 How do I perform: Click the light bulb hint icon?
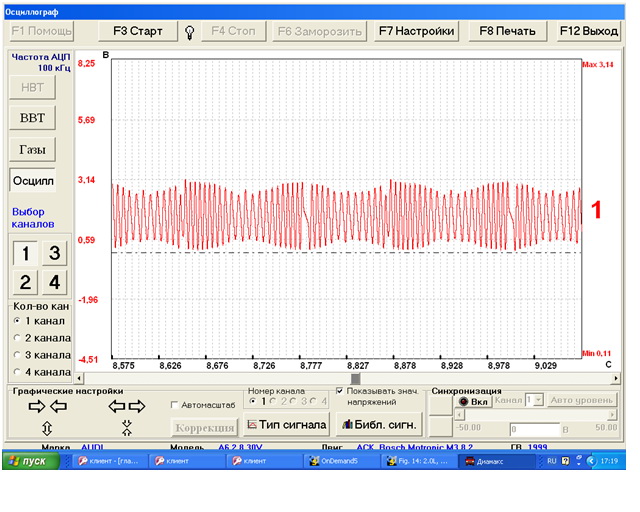pos(189,32)
